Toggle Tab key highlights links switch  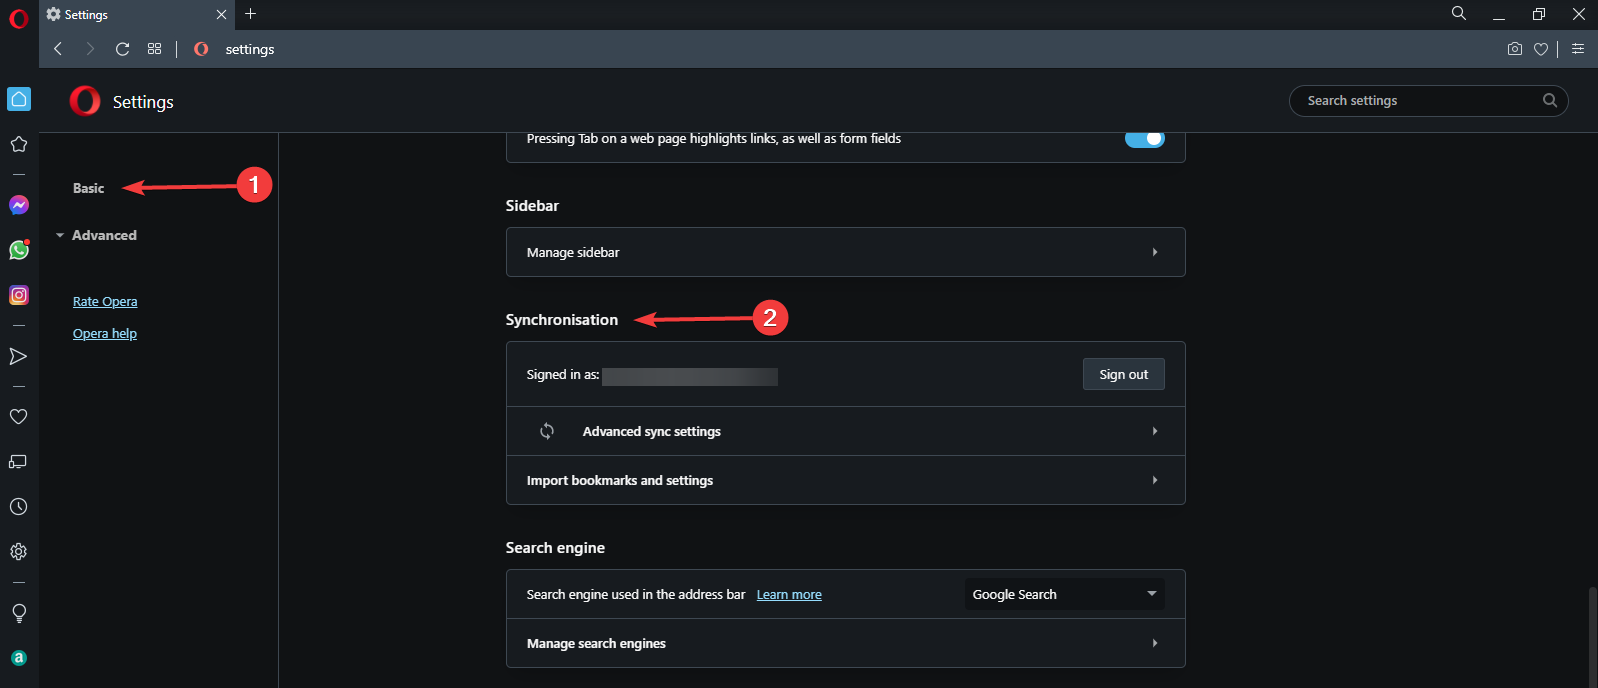pos(1144,139)
